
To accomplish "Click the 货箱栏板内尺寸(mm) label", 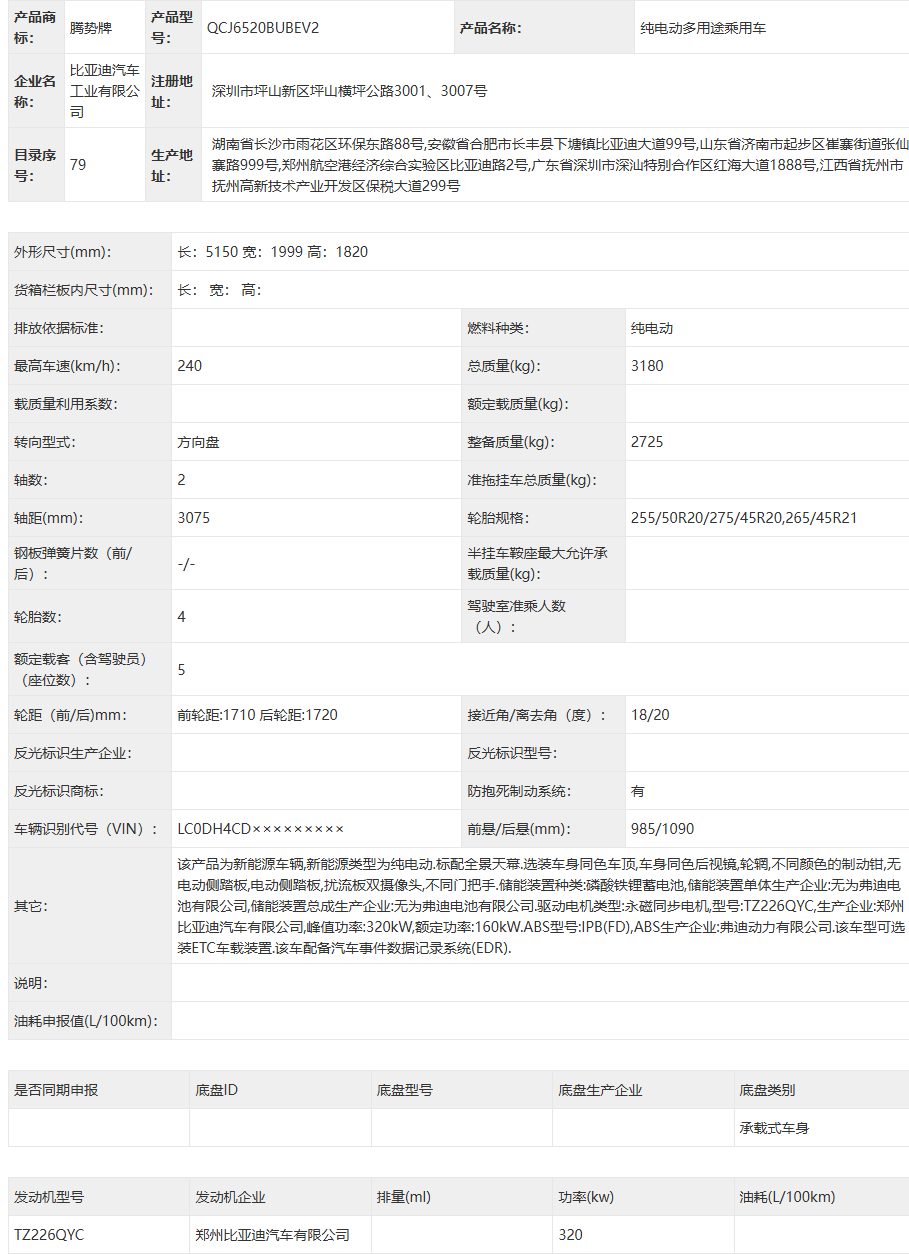I will point(84,290).
